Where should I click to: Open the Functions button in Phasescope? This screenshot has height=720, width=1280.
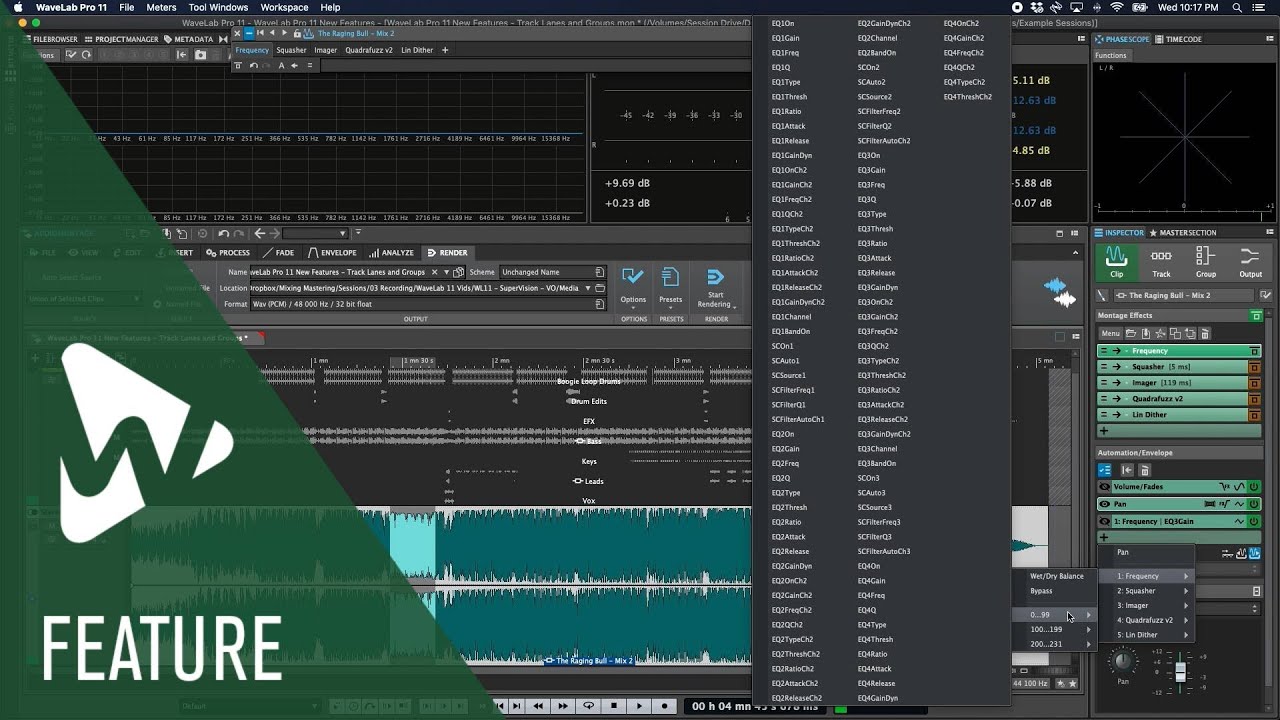click(x=1110, y=55)
